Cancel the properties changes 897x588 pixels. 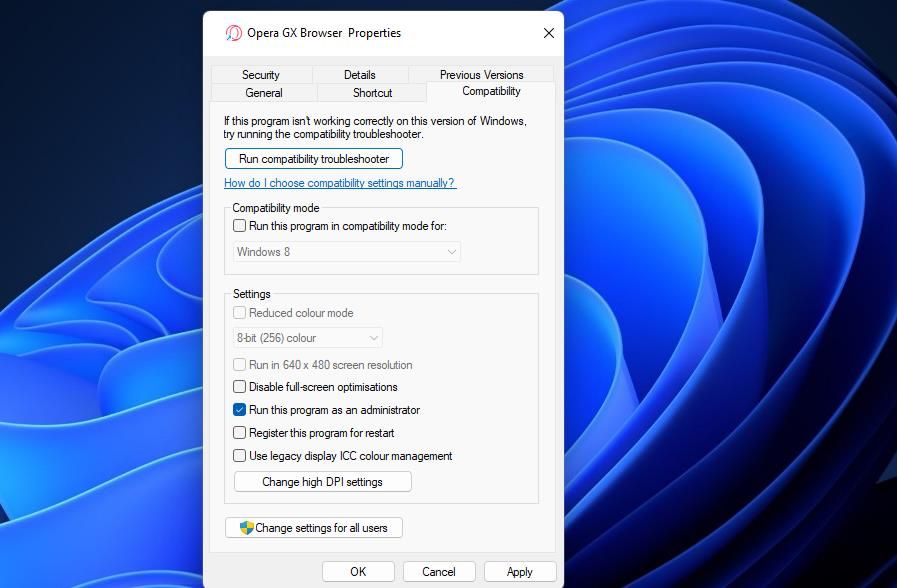pos(439,571)
